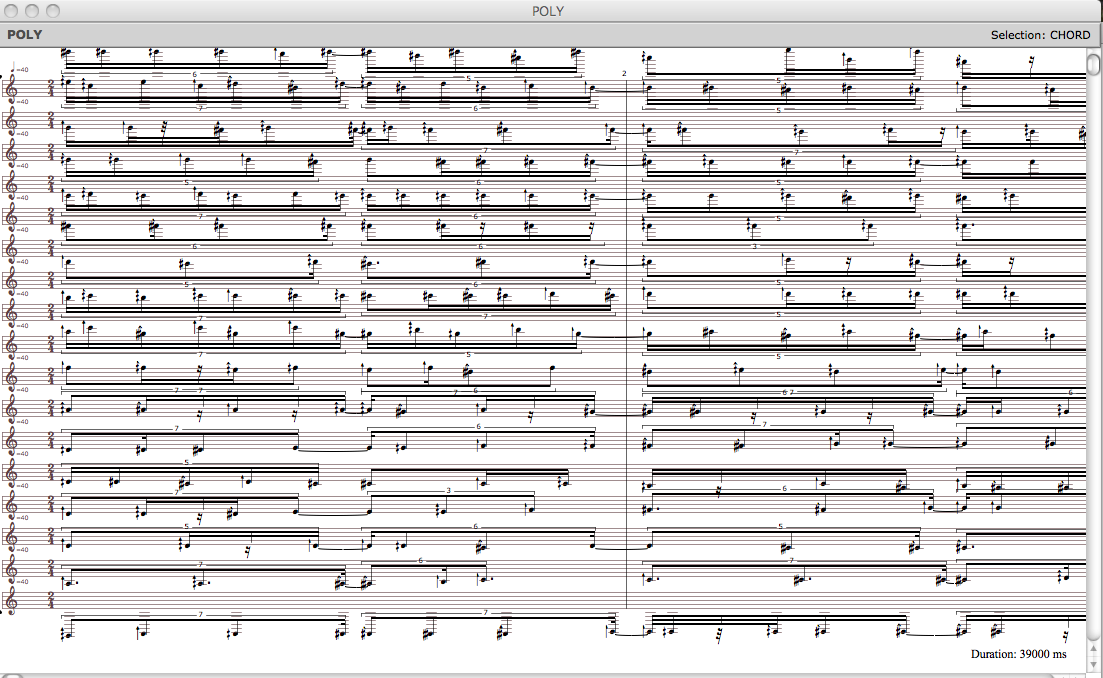
Task: Select the final chord of the bottom staff's second measure
Action: point(612,630)
